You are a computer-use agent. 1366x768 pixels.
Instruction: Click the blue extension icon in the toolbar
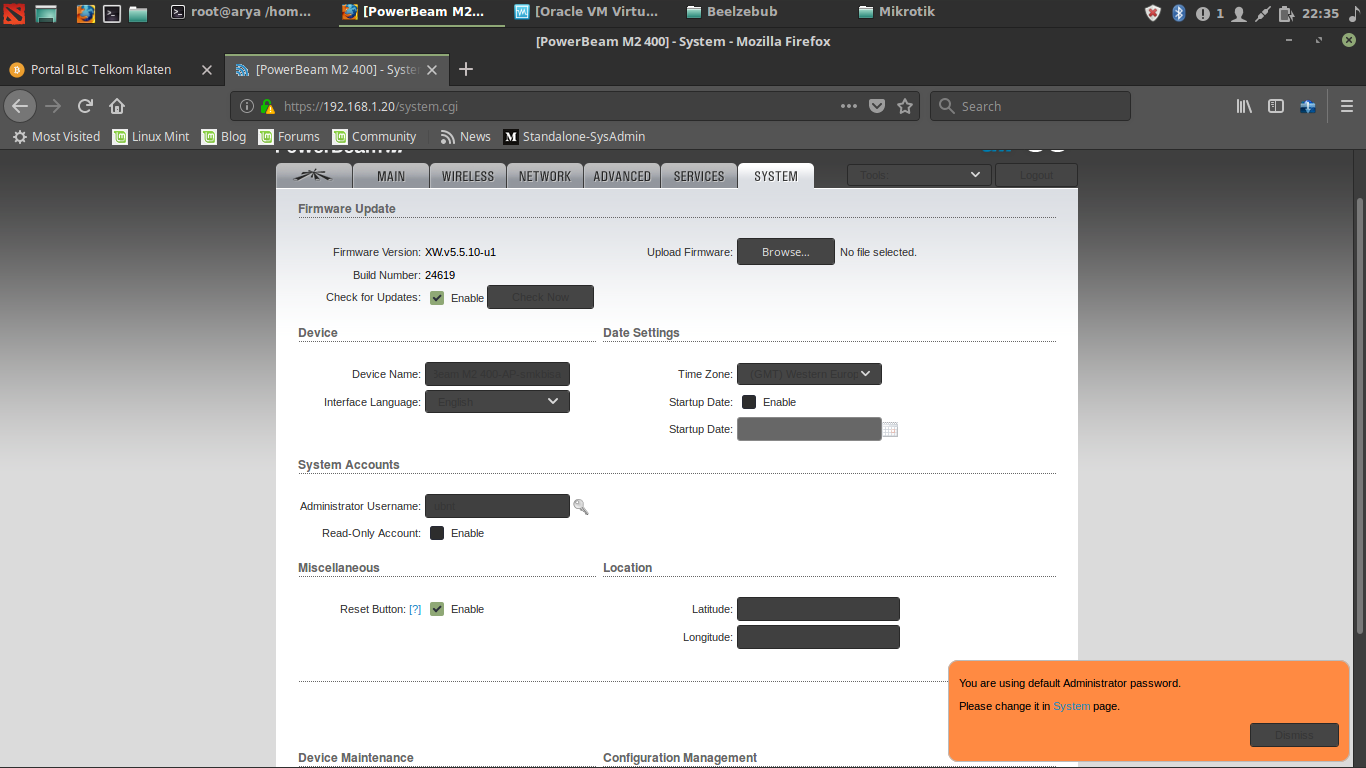coord(1307,106)
